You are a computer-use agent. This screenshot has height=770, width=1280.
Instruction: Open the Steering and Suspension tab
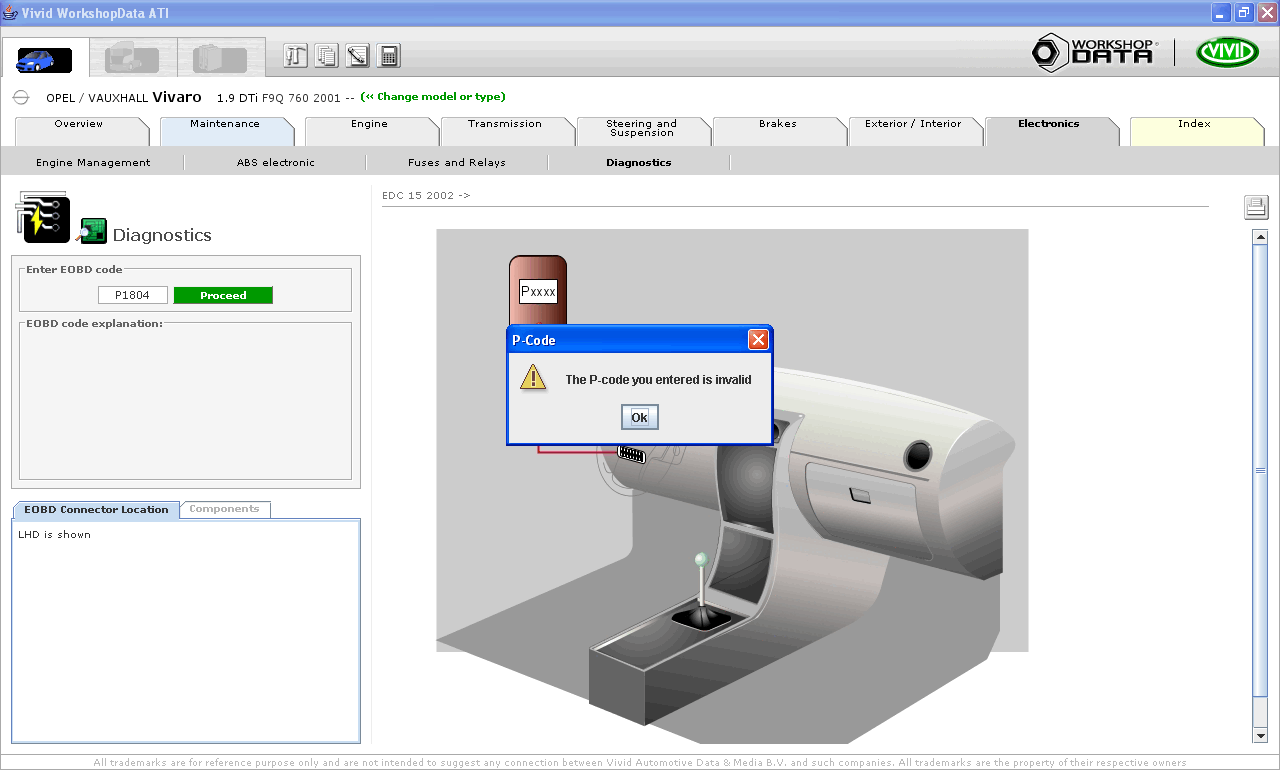[642, 131]
